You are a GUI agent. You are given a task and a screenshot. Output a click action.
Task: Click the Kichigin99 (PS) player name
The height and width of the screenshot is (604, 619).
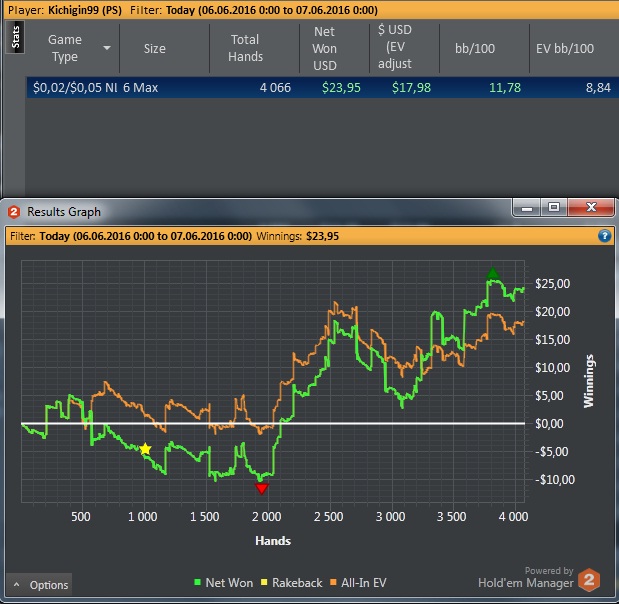pos(85,10)
